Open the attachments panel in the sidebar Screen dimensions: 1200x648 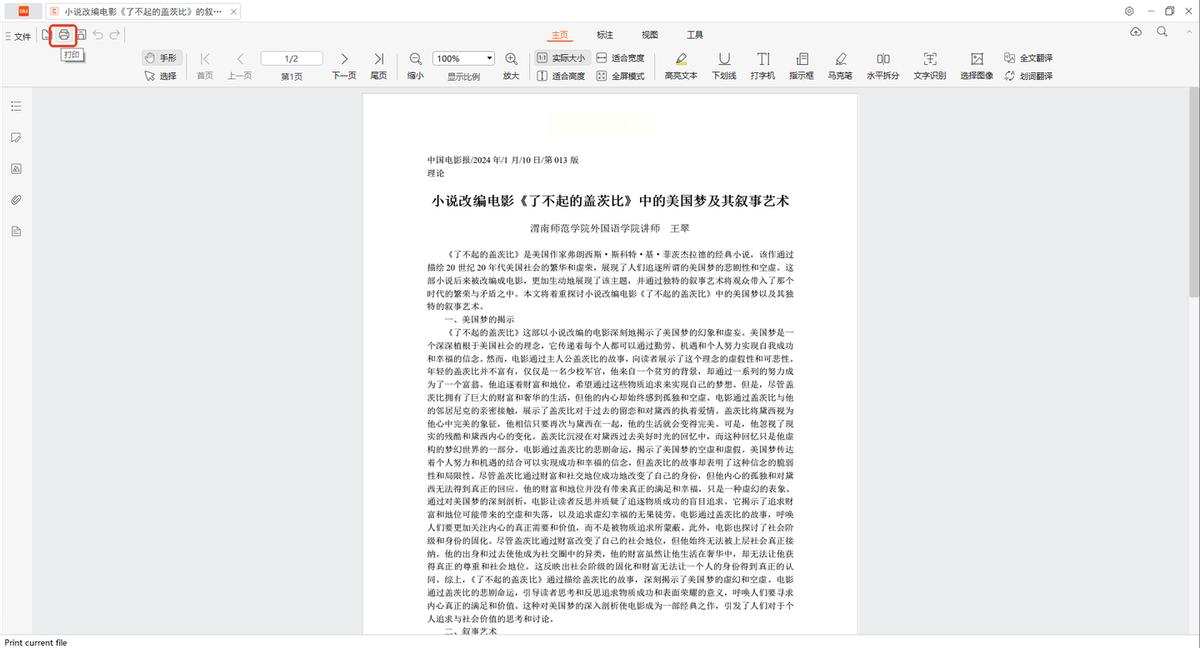[15, 199]
